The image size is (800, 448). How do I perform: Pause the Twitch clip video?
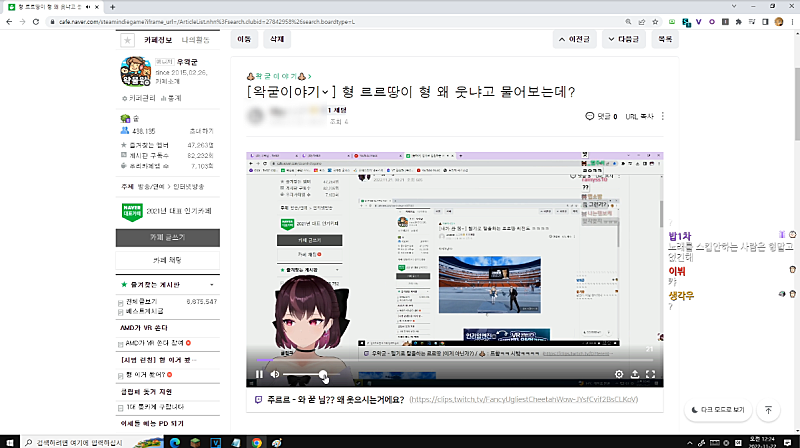click(x=259, y=374)
